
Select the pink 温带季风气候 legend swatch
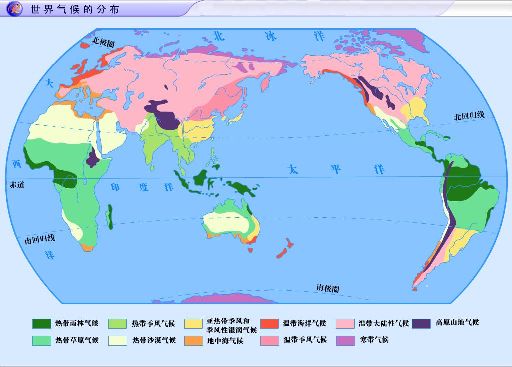269,341
